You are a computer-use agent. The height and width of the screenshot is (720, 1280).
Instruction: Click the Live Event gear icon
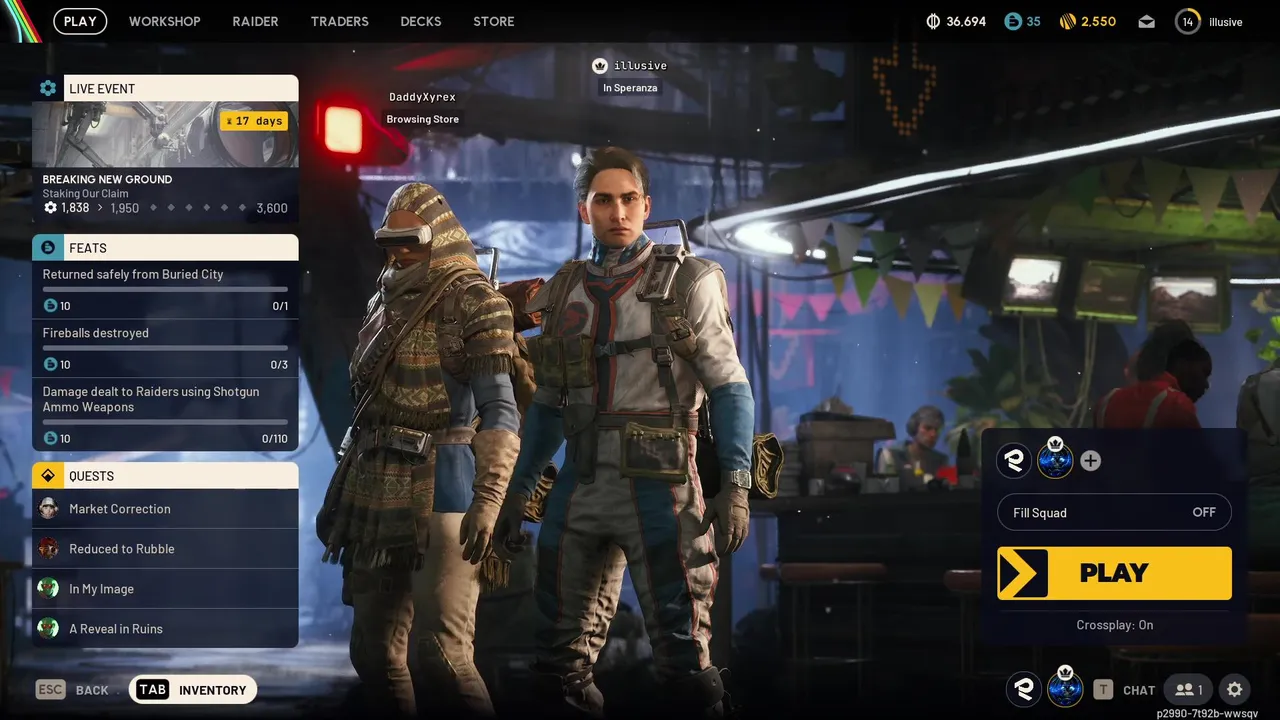[x=47, y=88]
